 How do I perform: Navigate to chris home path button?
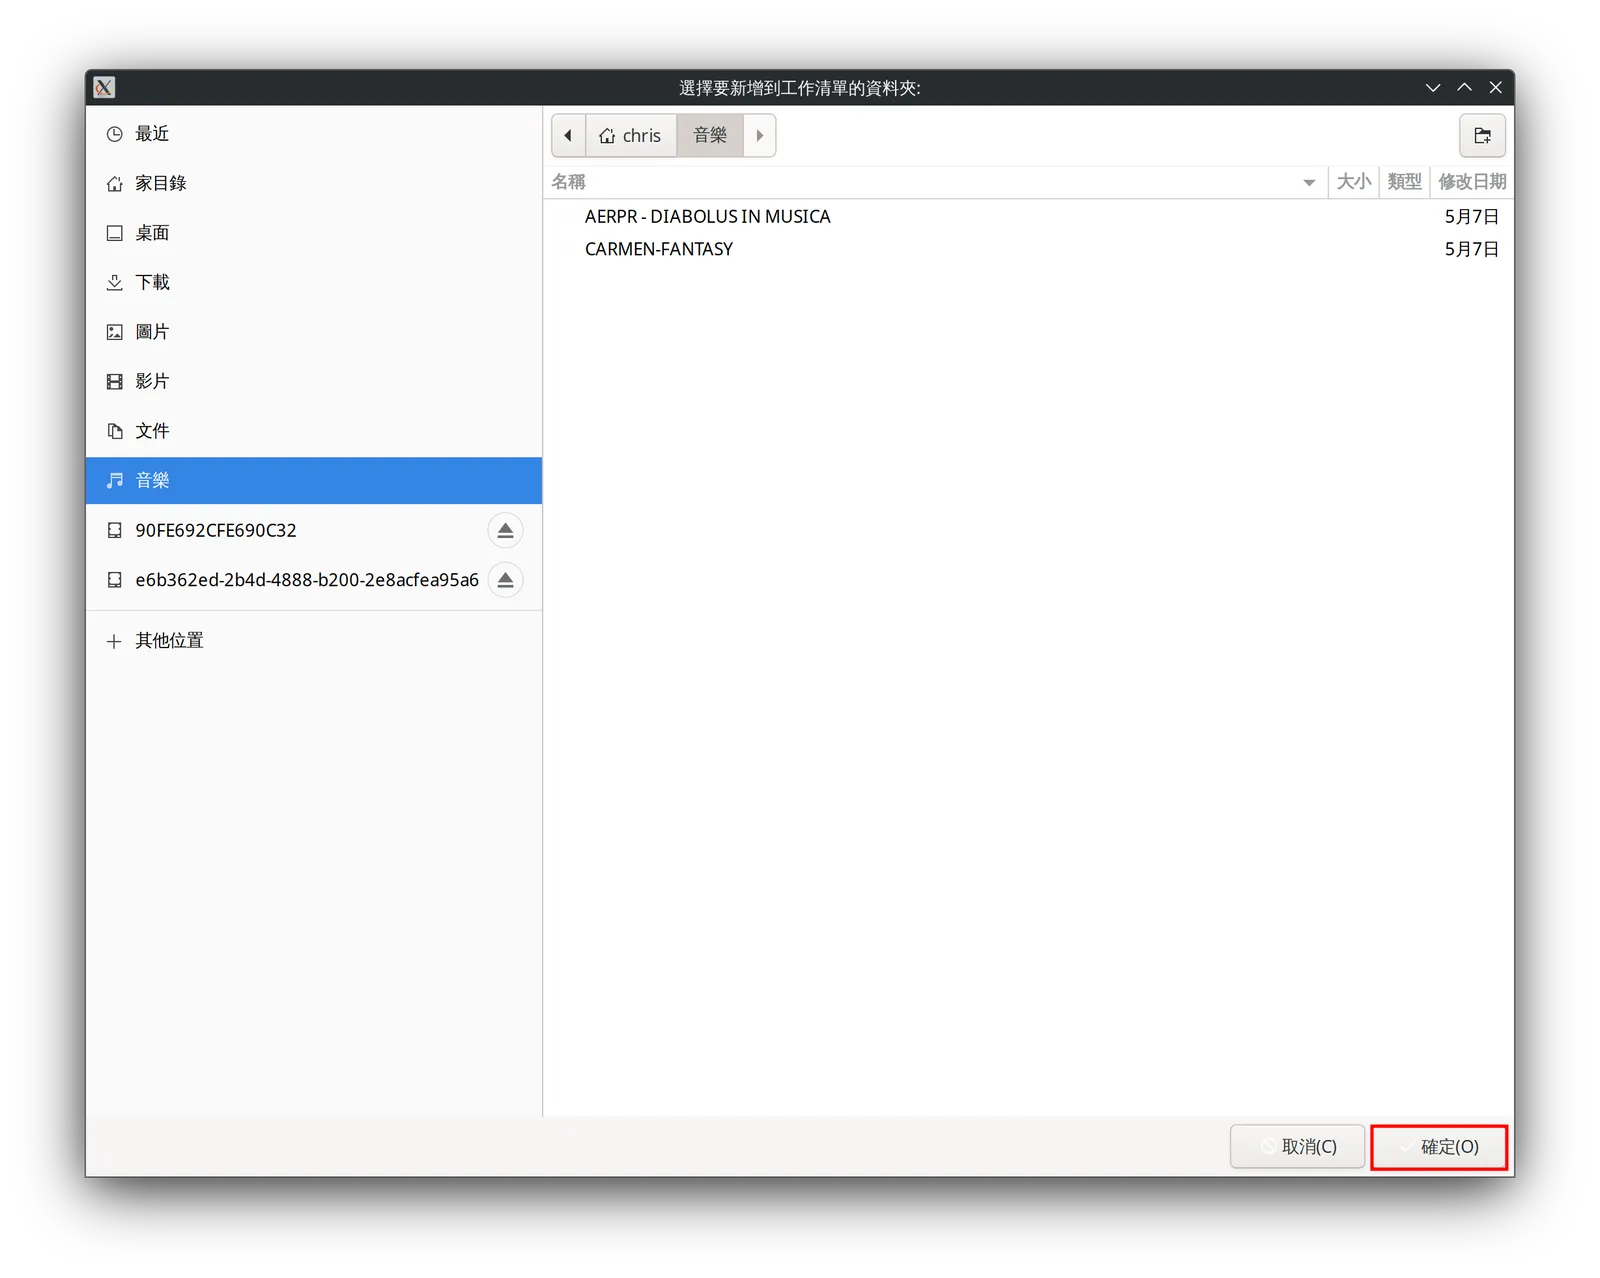pos(631,135)
